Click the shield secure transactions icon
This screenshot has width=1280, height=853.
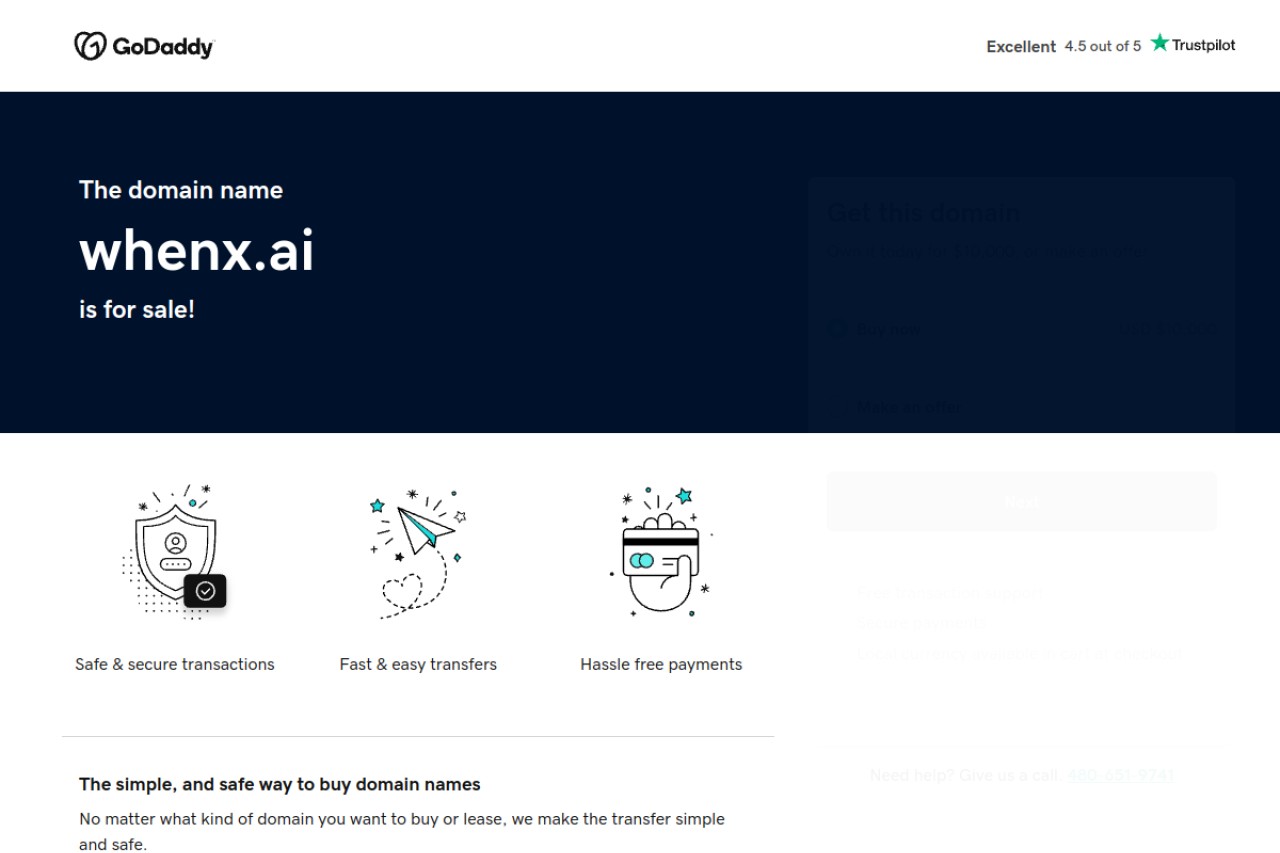coord(174,551)
